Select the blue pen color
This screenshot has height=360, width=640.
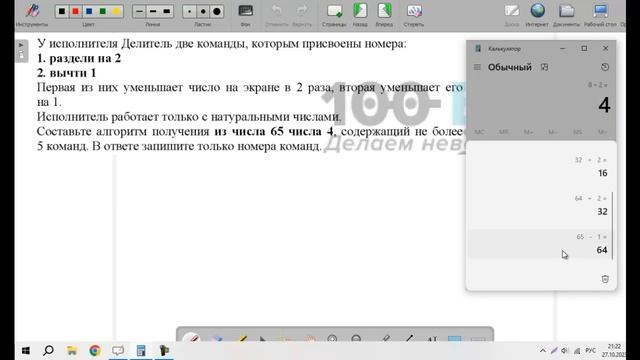click(x=89, y=11)
